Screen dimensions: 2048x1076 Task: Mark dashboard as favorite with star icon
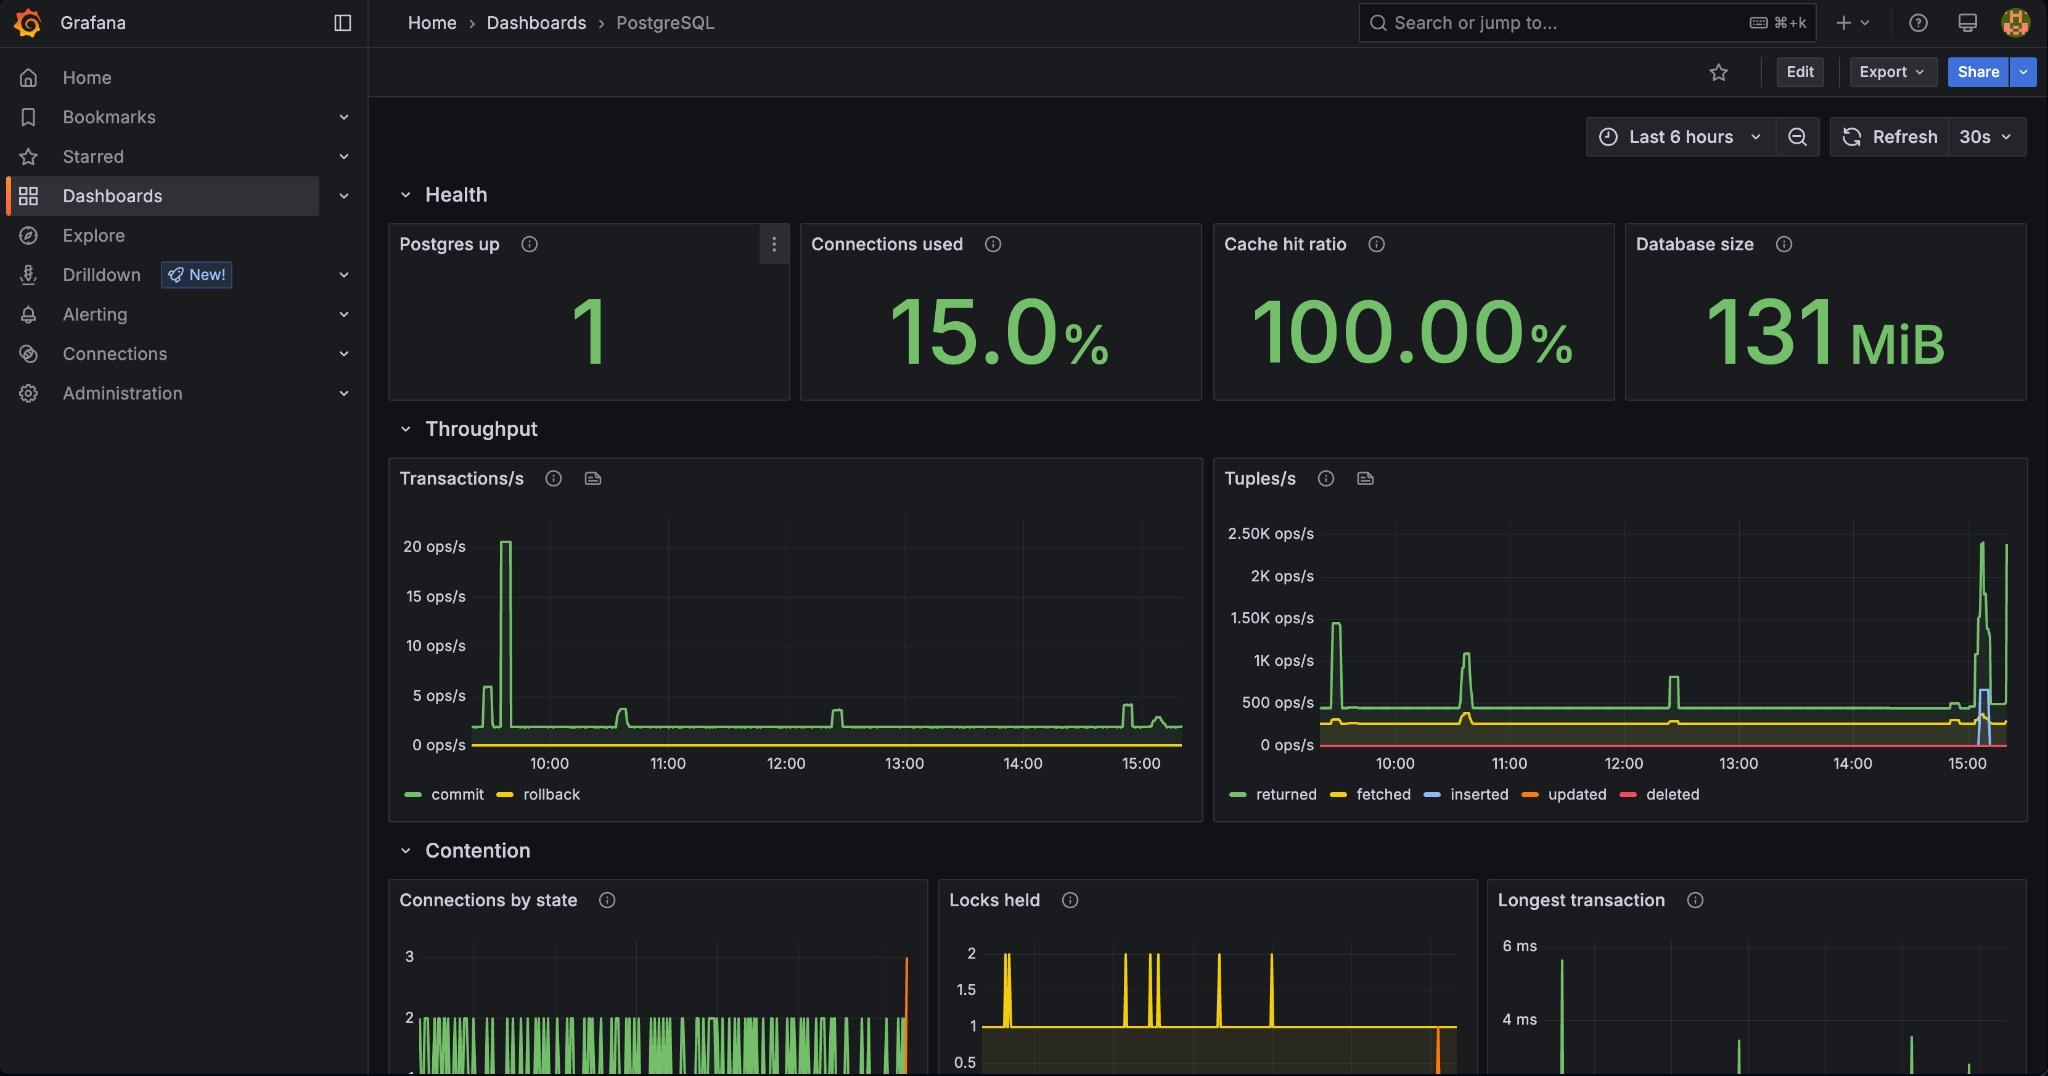(1718, 72)
